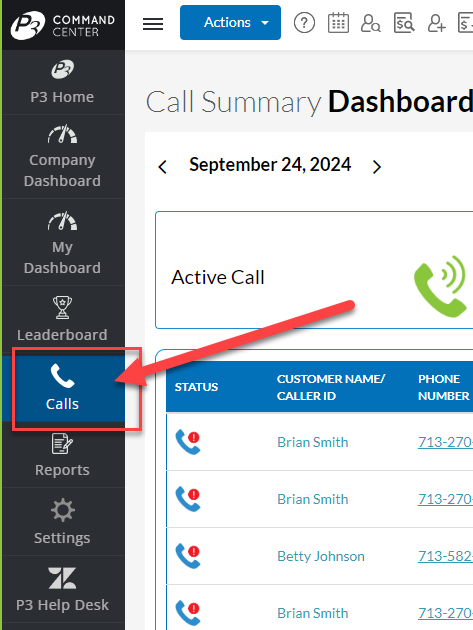Click the add customer icon
This screenshot has width=473, height=630.
(436, 23)
